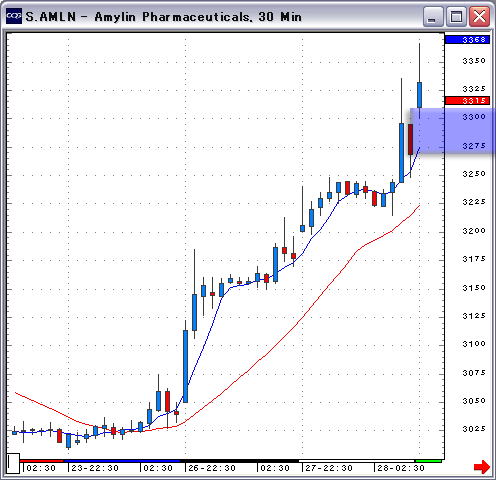Minimize the Amylin Pharmaceuticals chart window
This screenshot has width=496, height=480.
click(433, 16)
